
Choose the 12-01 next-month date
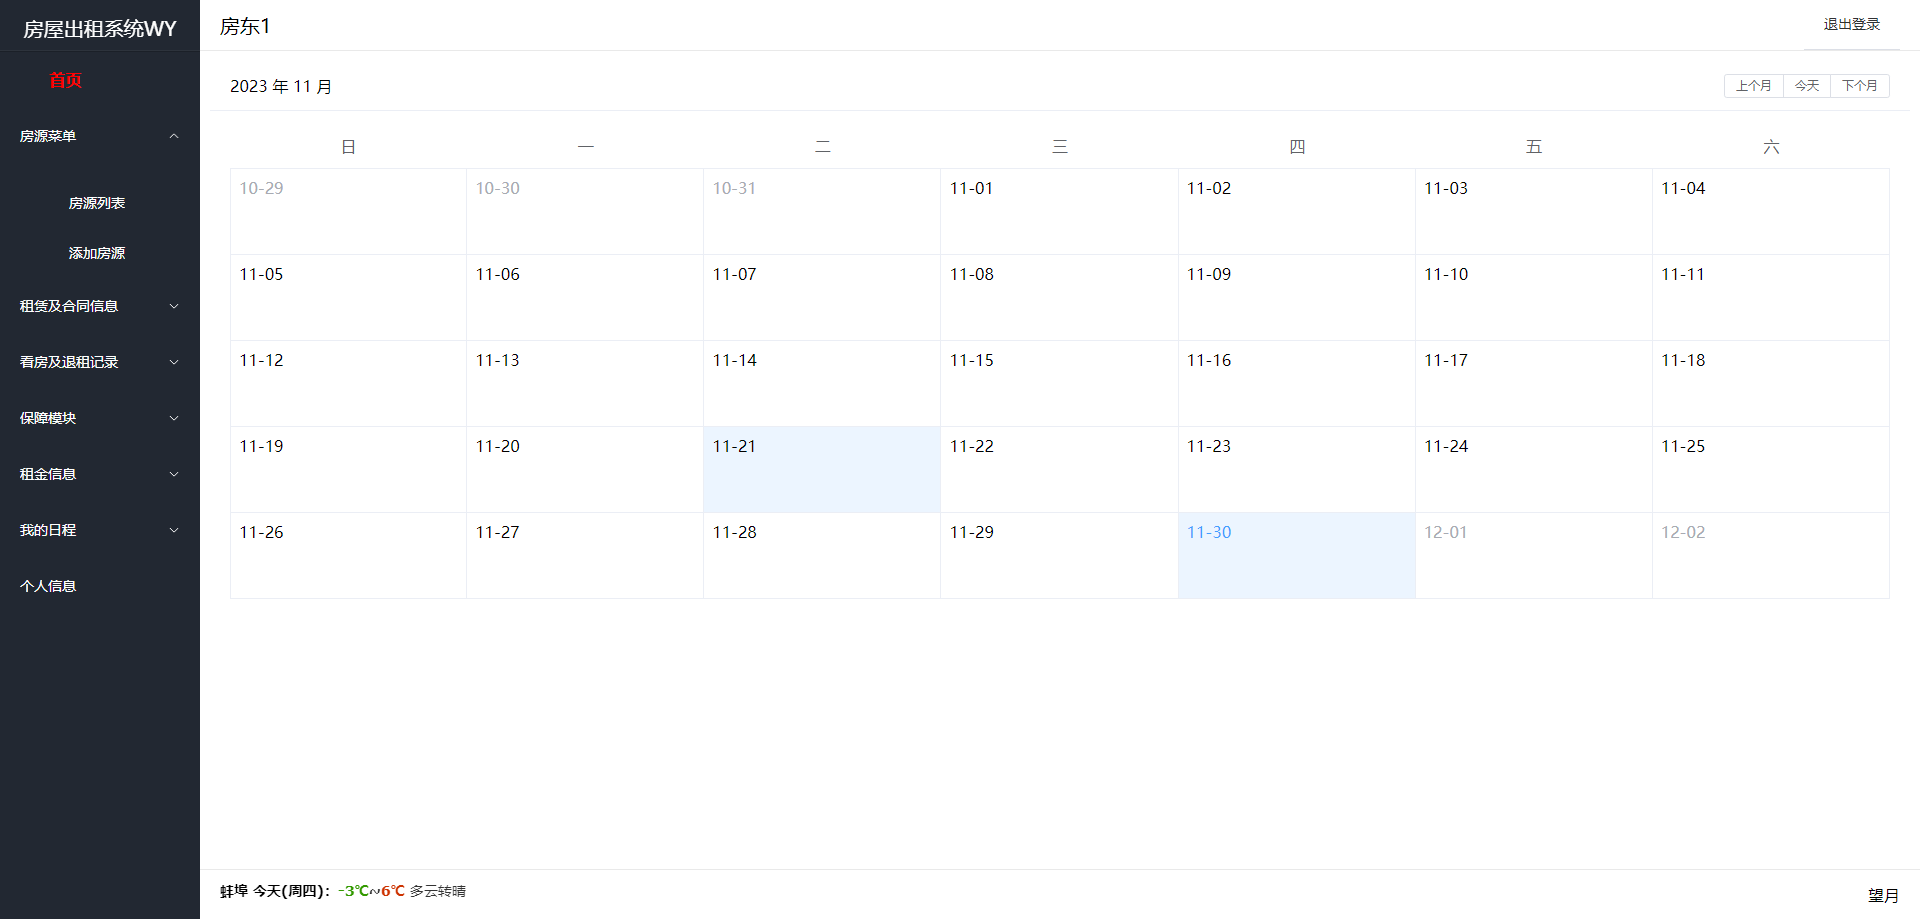[x=1533, y=555]
